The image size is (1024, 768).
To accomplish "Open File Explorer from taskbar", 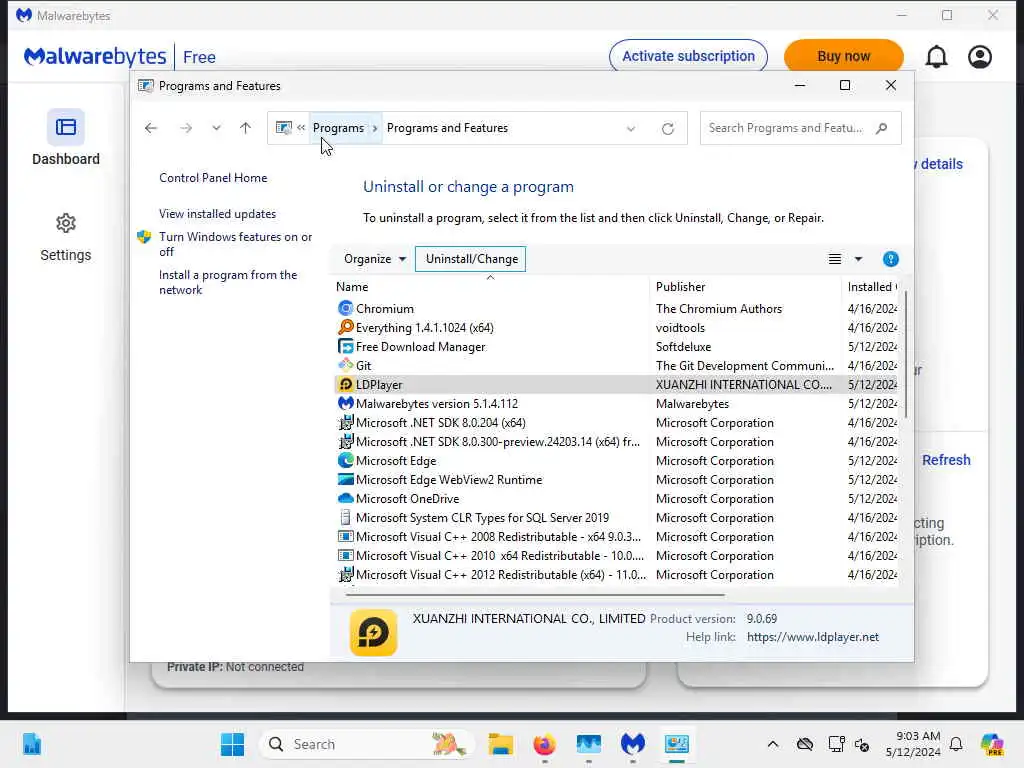I will coord(500,744).
